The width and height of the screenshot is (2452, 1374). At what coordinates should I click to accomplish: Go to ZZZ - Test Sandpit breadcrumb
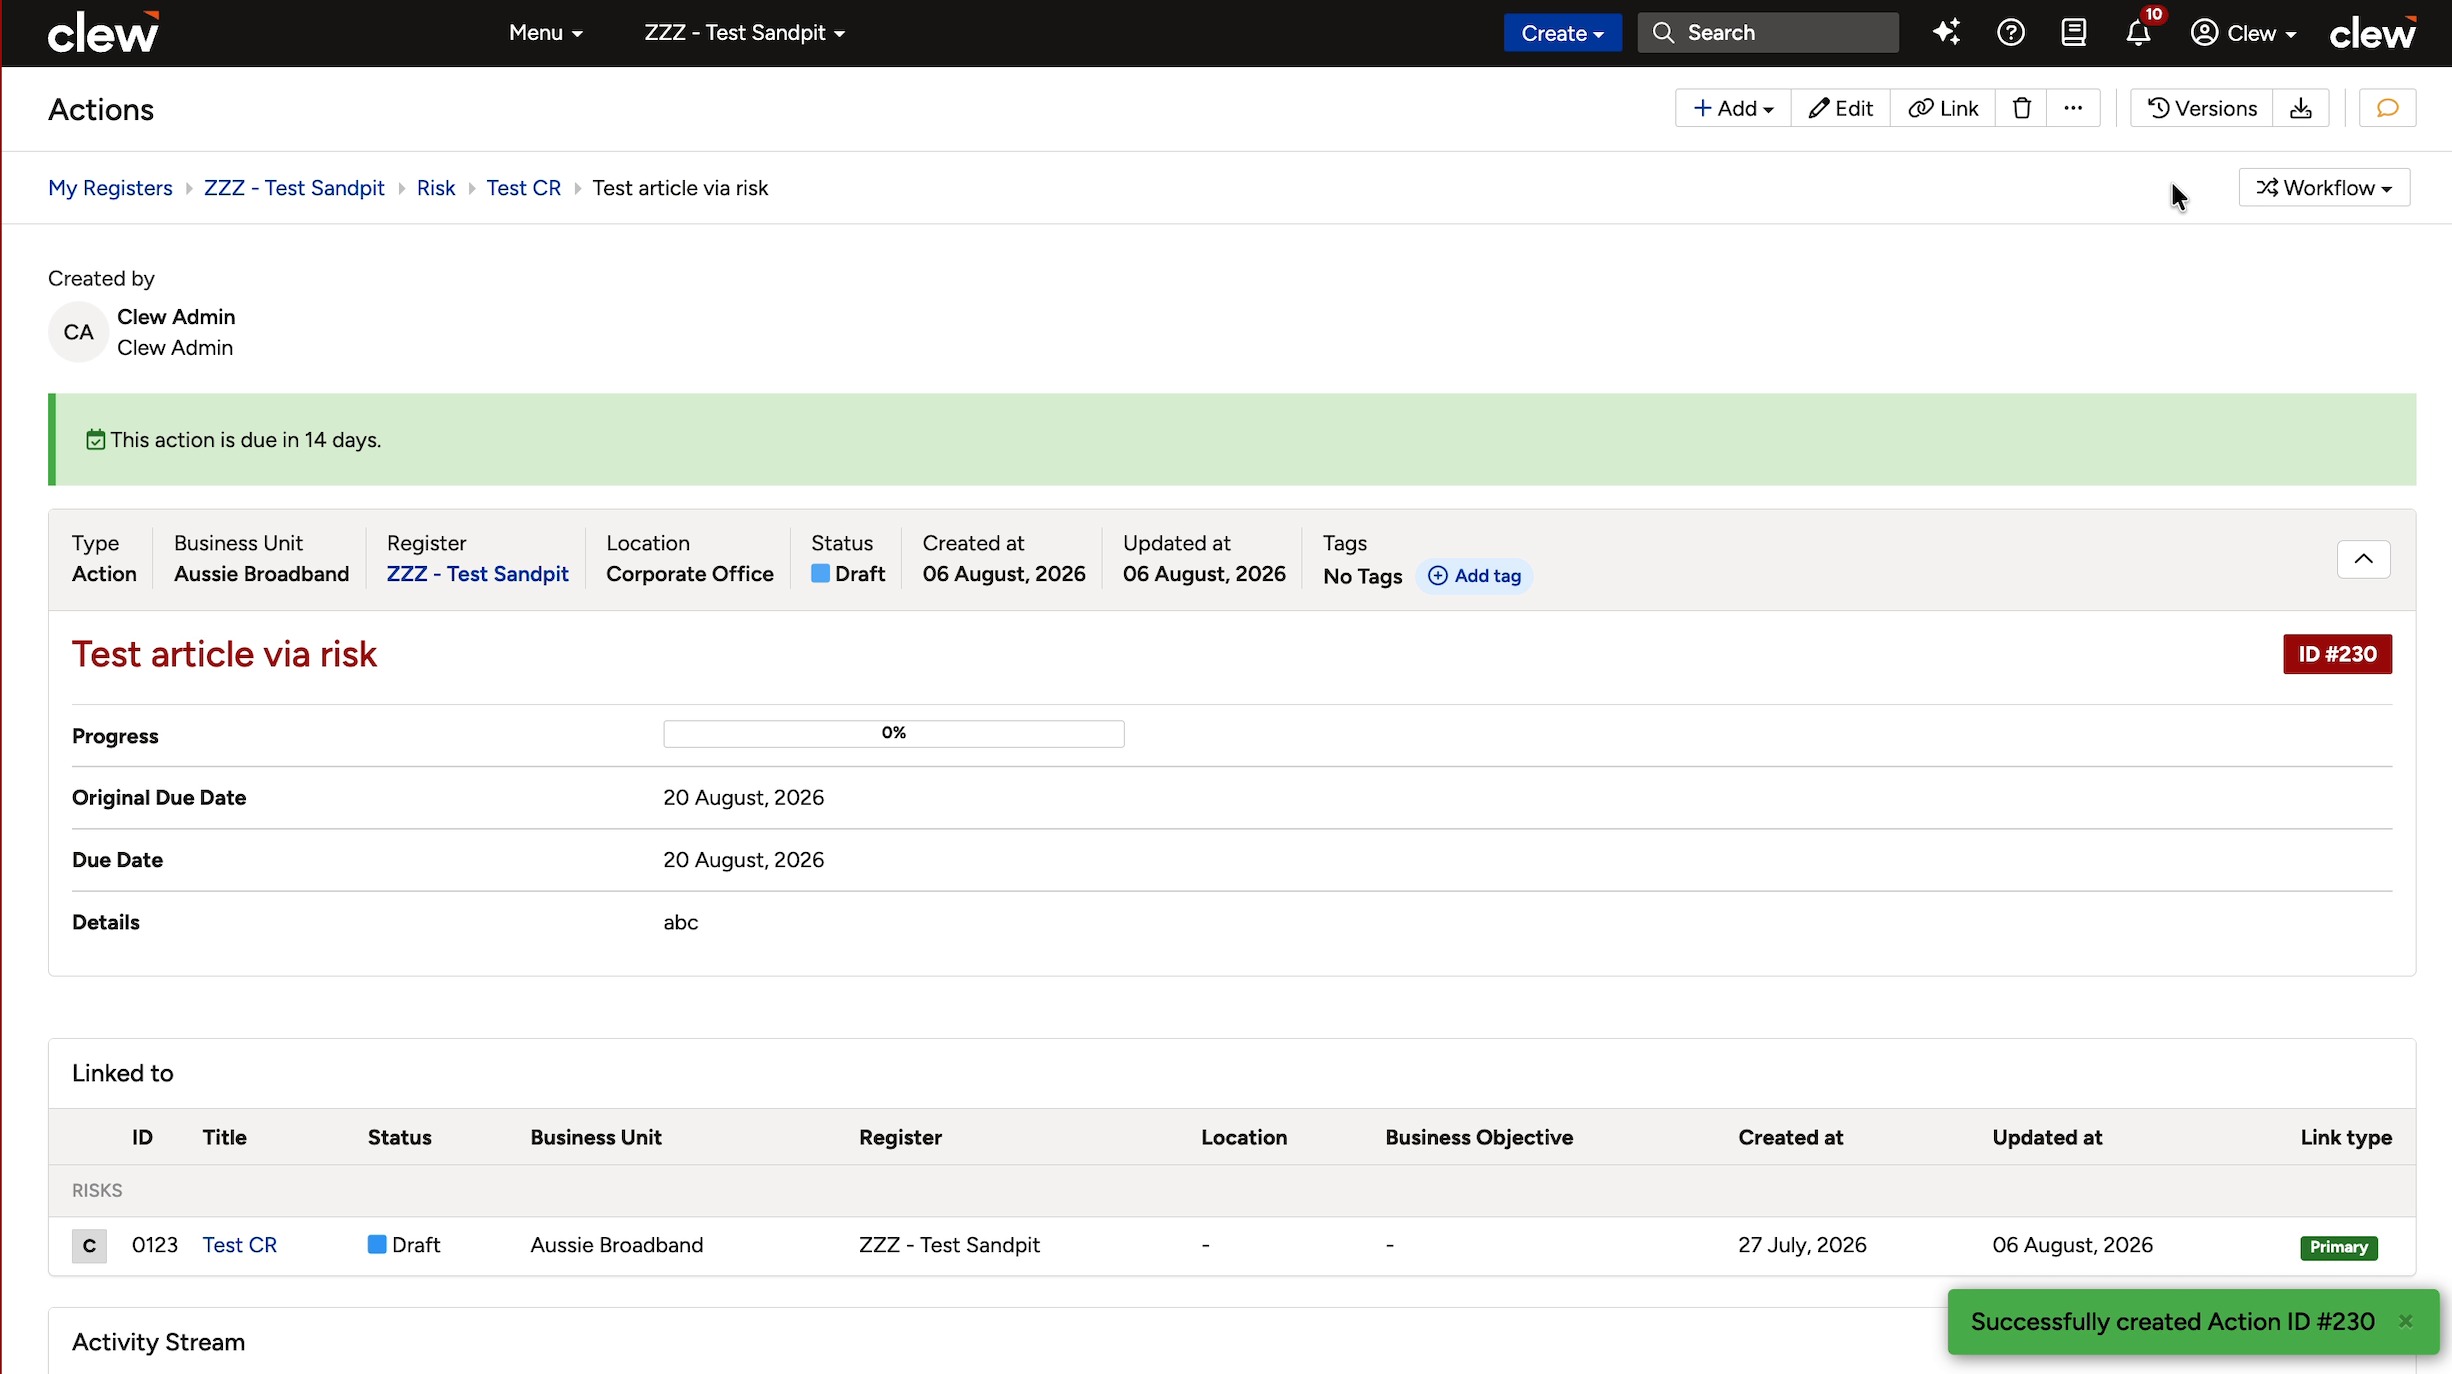click(294, 187)
